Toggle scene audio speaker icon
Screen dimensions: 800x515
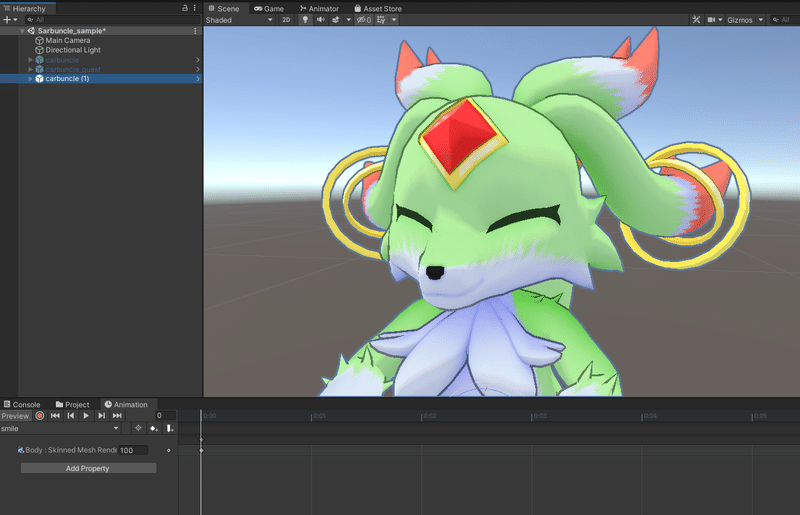click(x=320, y=20)
